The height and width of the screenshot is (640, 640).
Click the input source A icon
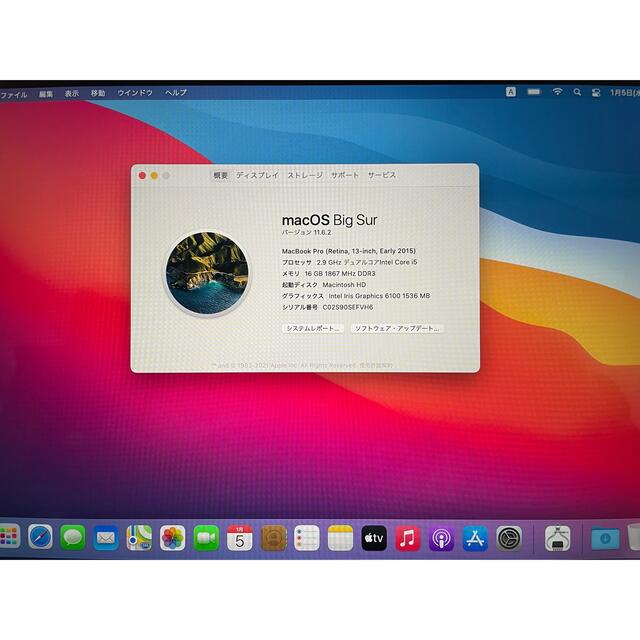point(511,92)
